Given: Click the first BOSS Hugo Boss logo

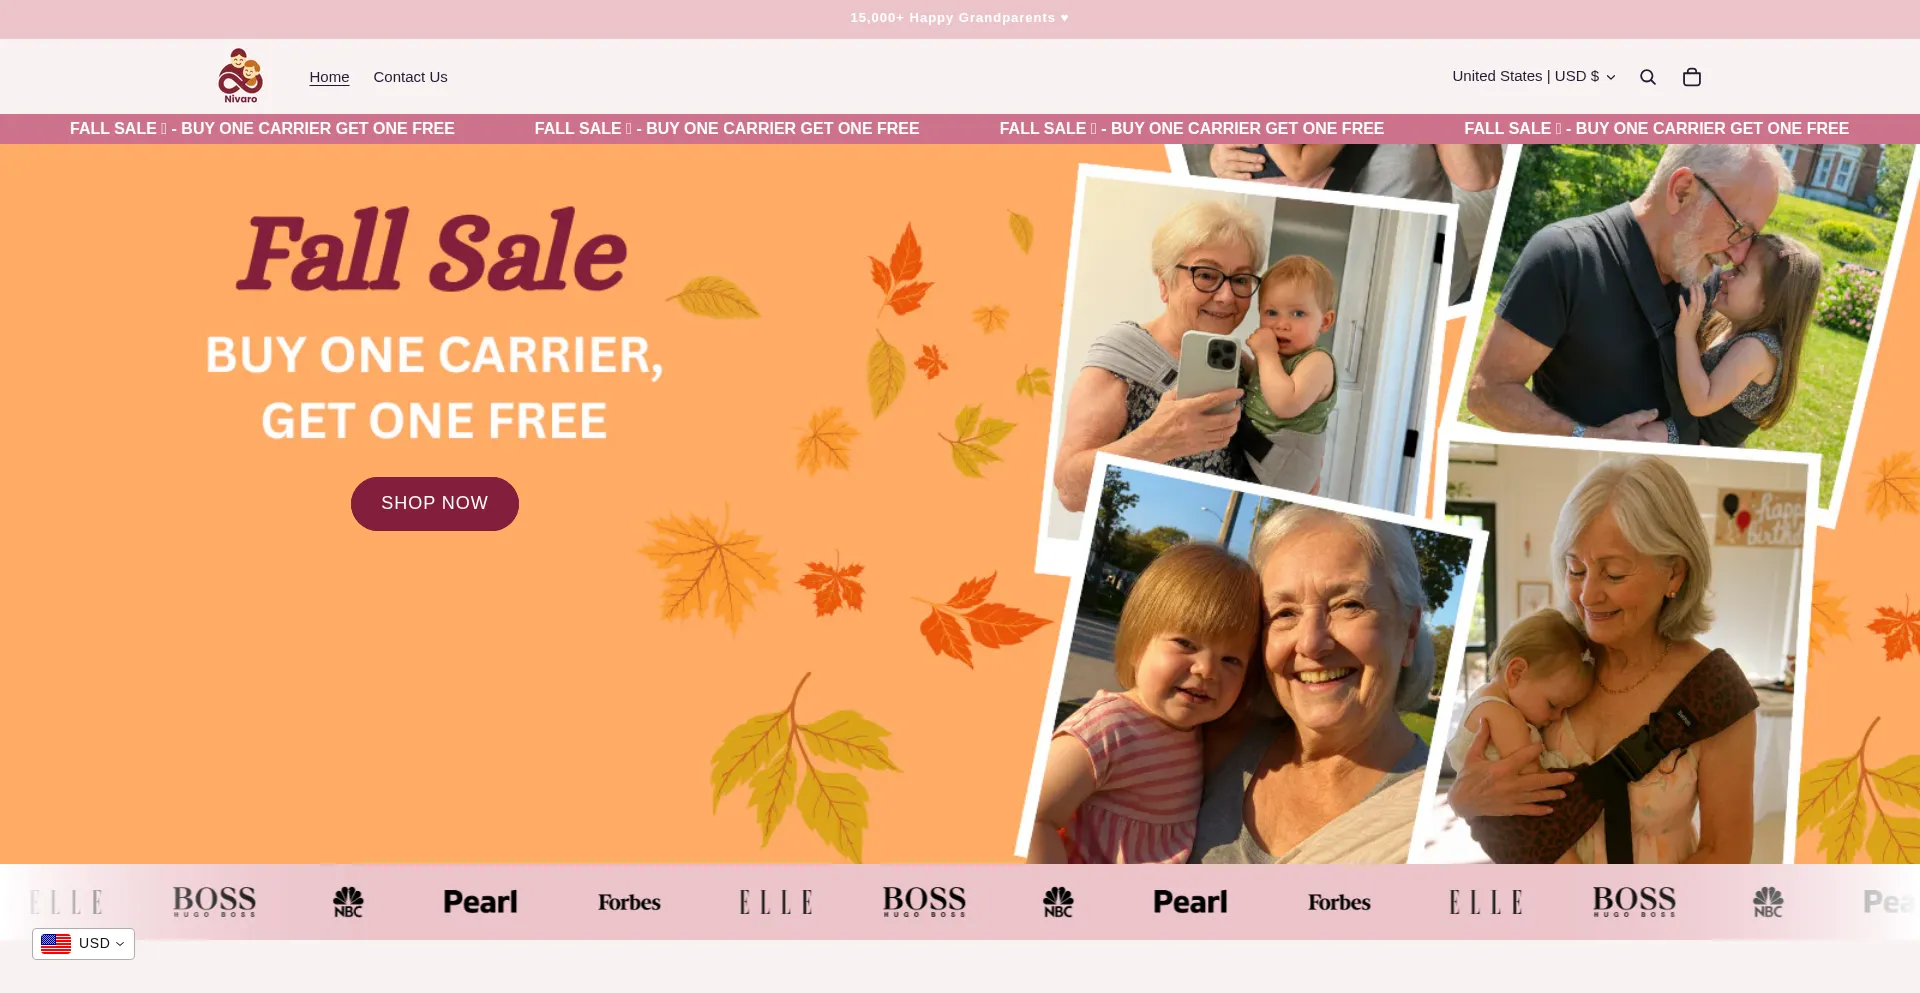Looking at the screenshot, I should pos(214,901).
